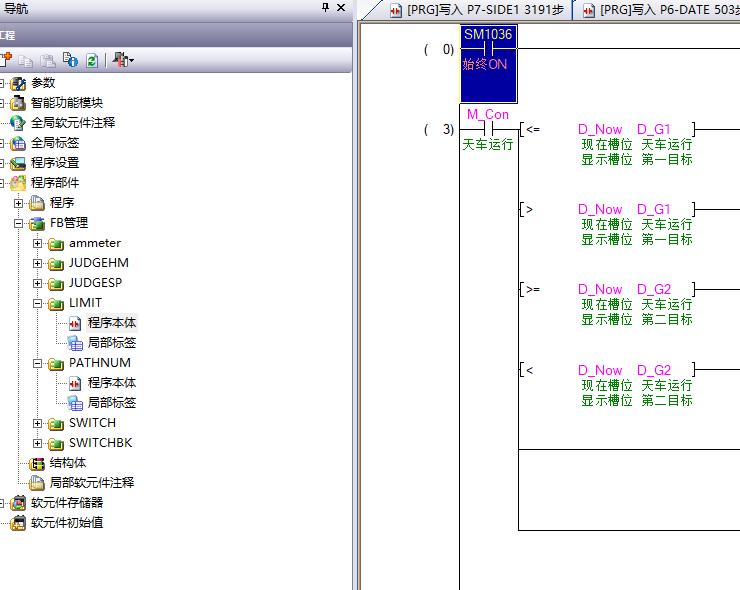Click the 软元件存储器 icon in tree
Viewport: 740px width, 590px height.
18,503
